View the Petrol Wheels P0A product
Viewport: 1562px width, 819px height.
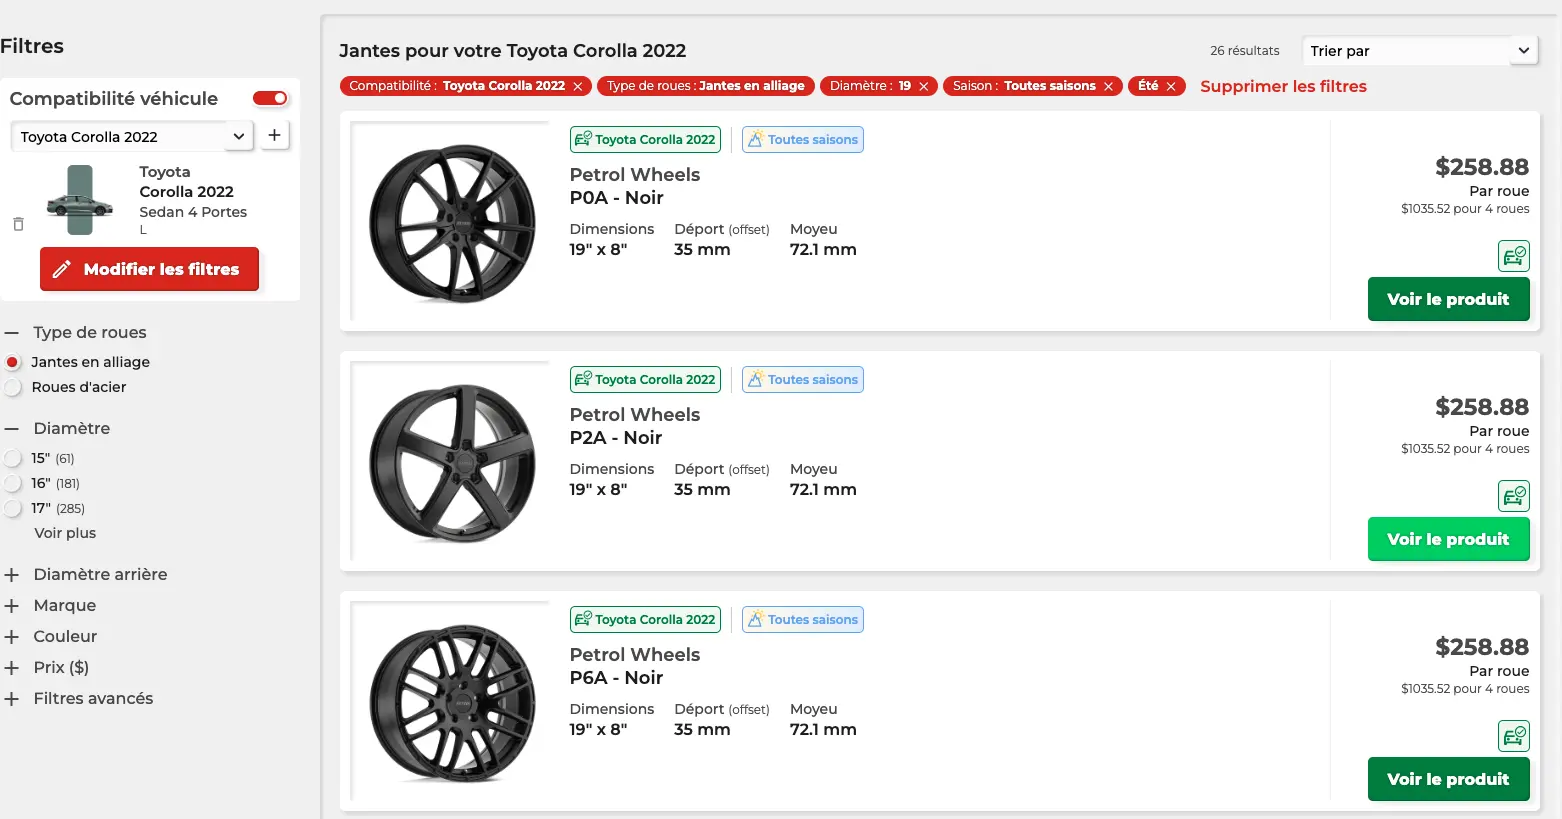tap(1448, 299)
